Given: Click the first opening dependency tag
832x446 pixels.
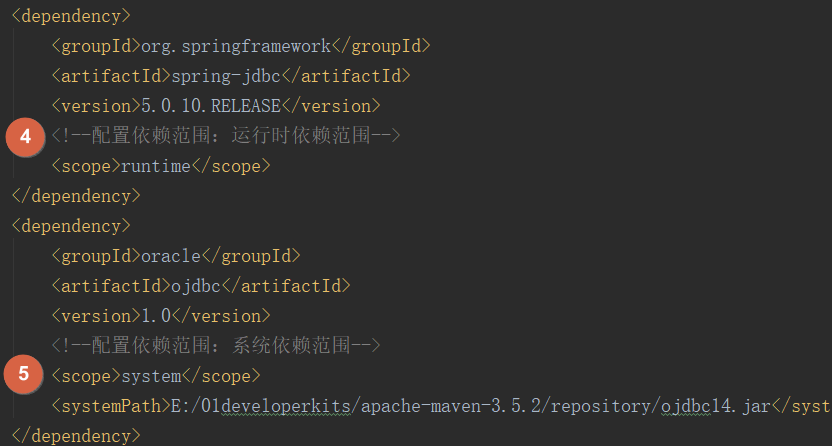Looking at the screenshot, I should (71, 16).
